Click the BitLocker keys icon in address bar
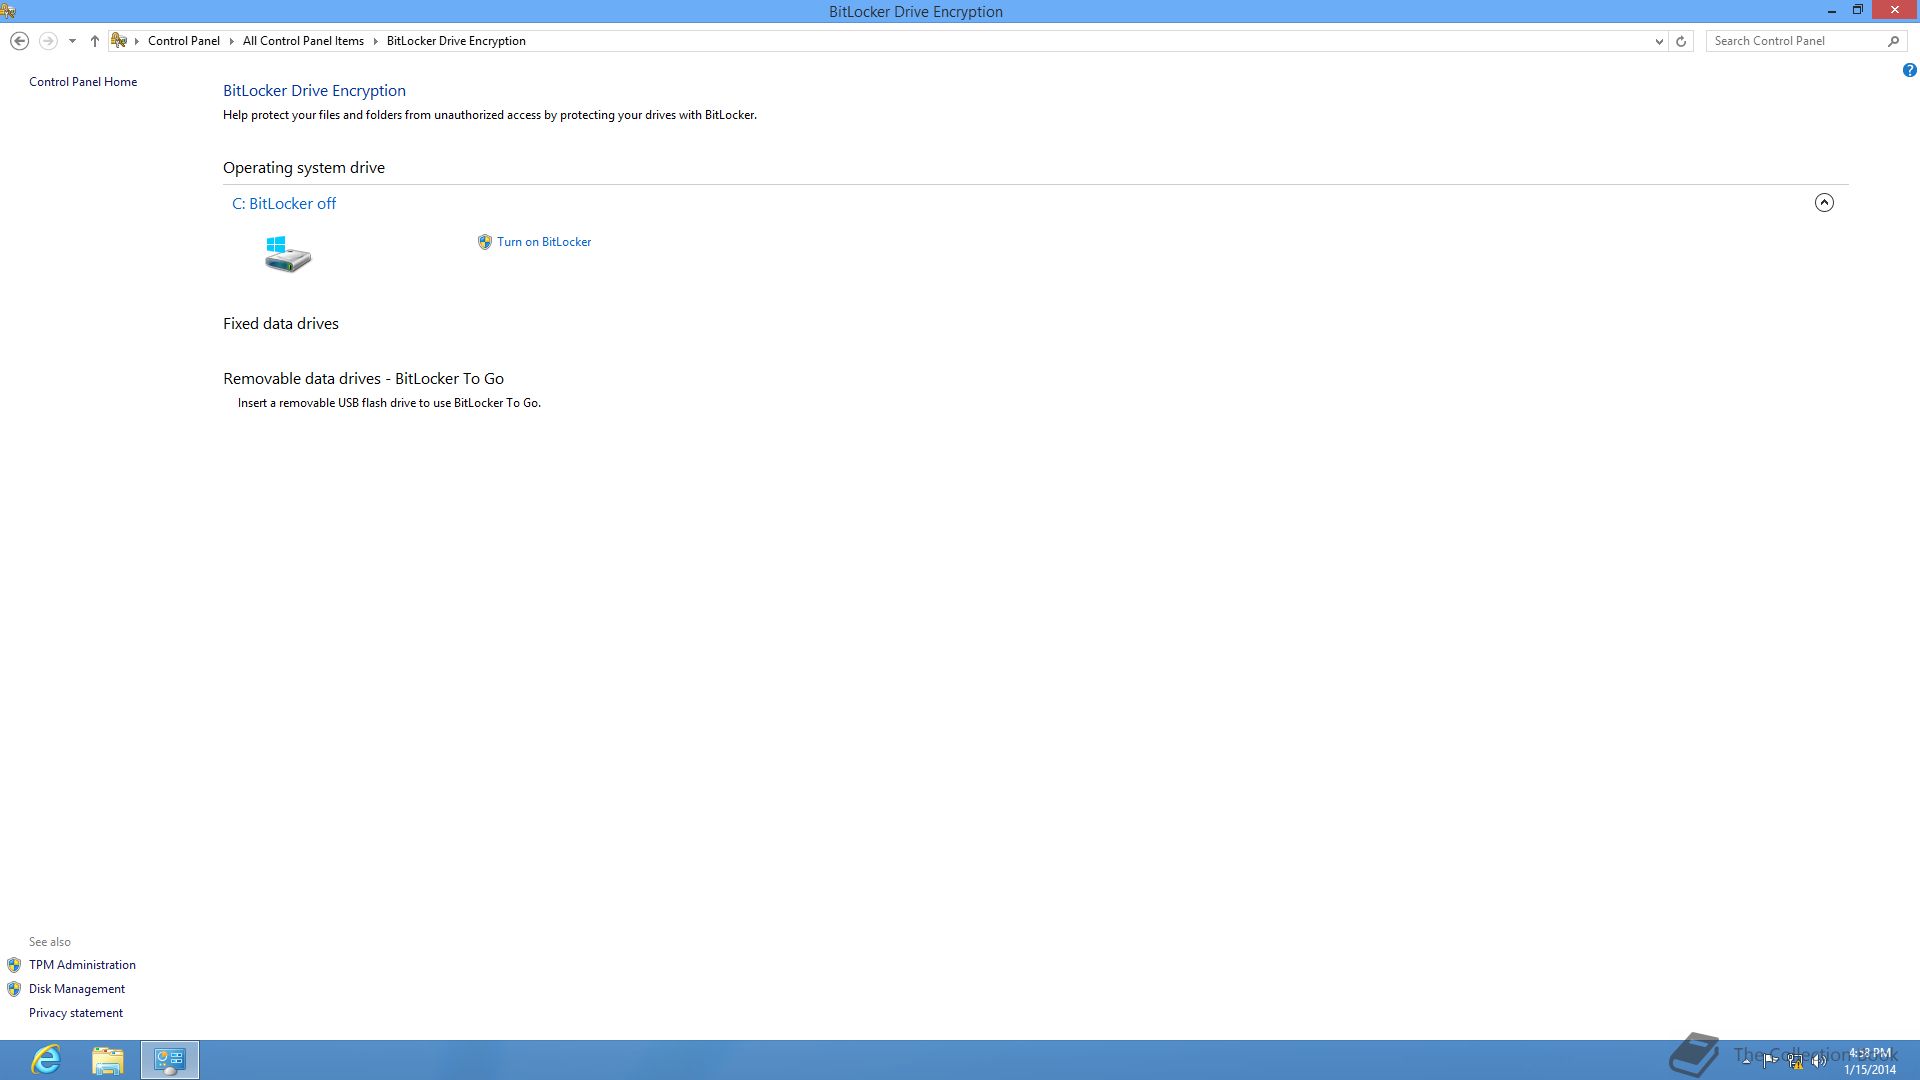Screen dimensions: 1920x1080 coord(119,41)
